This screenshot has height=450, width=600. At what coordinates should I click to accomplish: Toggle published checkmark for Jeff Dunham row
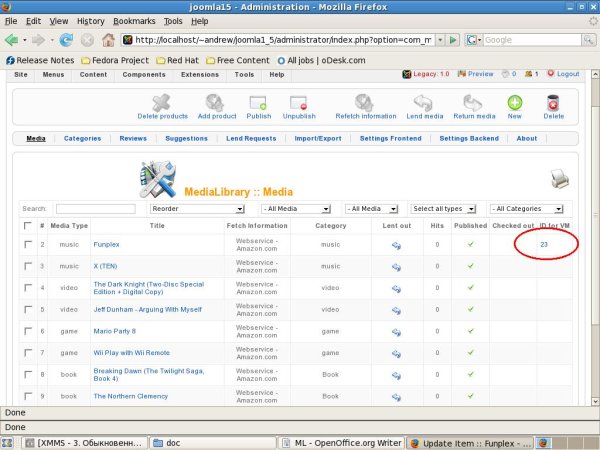point(471,309)
